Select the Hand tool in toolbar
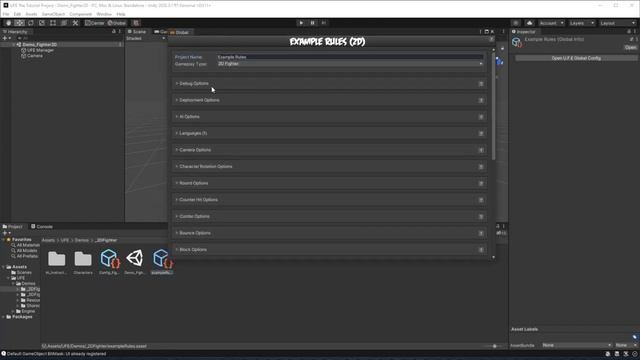640x360 pixels. pos(9,23)
